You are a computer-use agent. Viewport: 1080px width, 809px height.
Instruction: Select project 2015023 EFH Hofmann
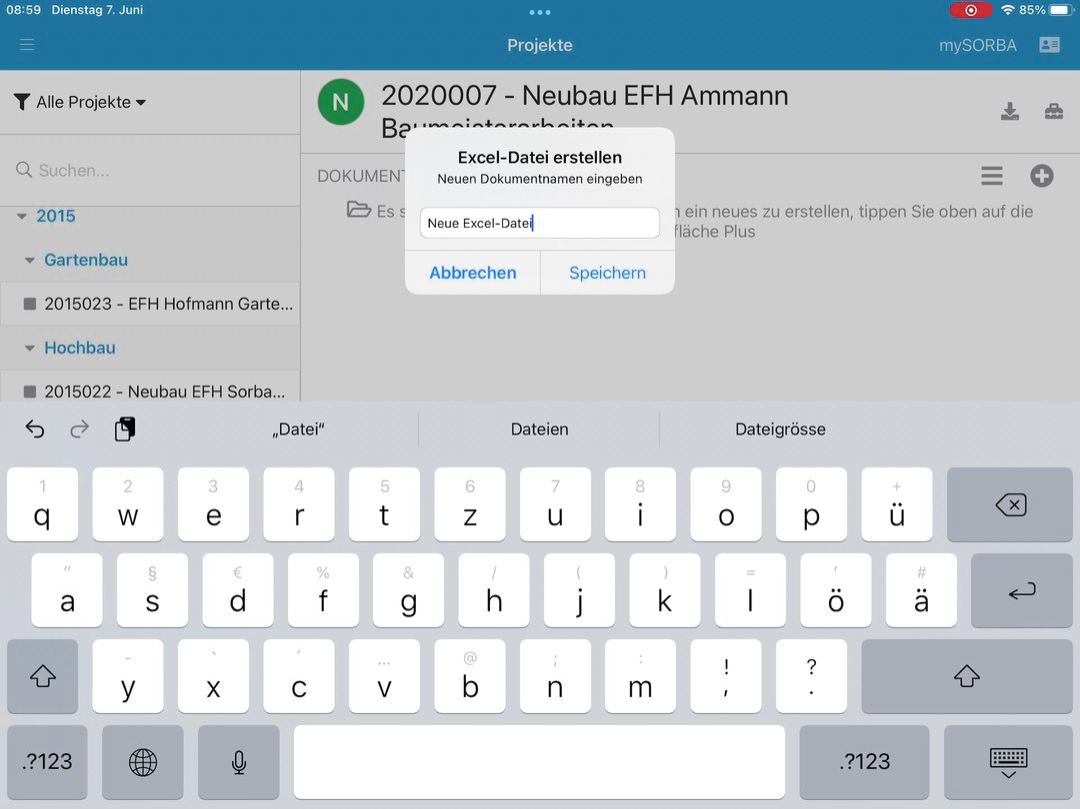tap(160, 304)
